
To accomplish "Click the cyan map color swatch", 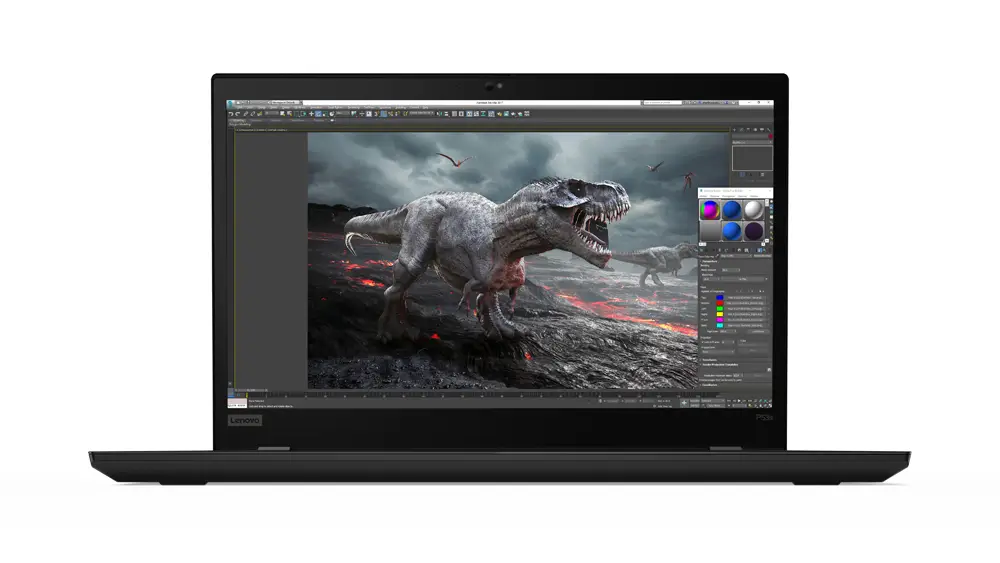I will [x=720, y=325].
